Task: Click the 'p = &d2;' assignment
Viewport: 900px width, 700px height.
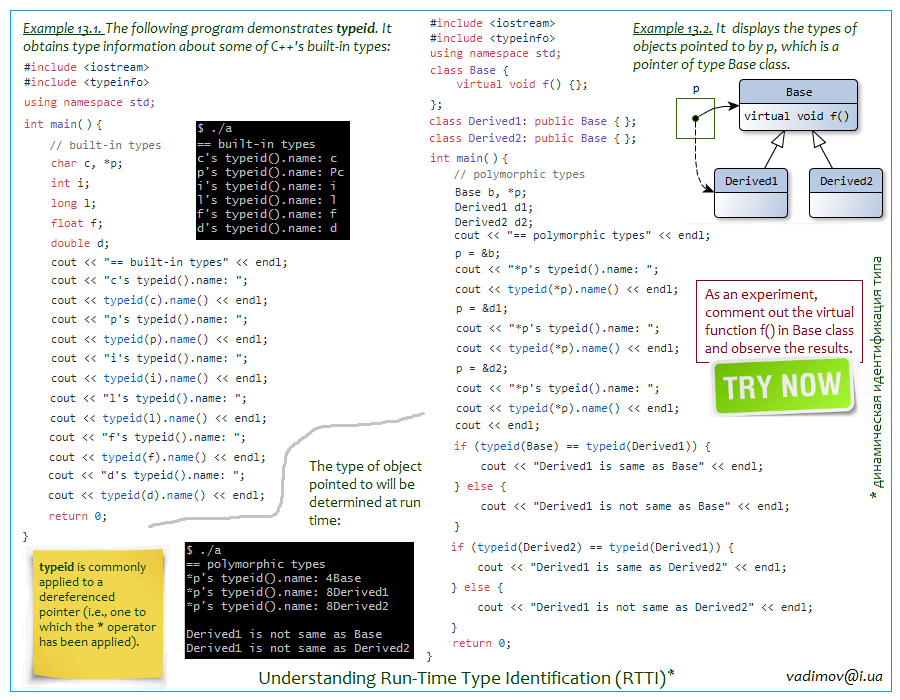Action: (482, 368)
